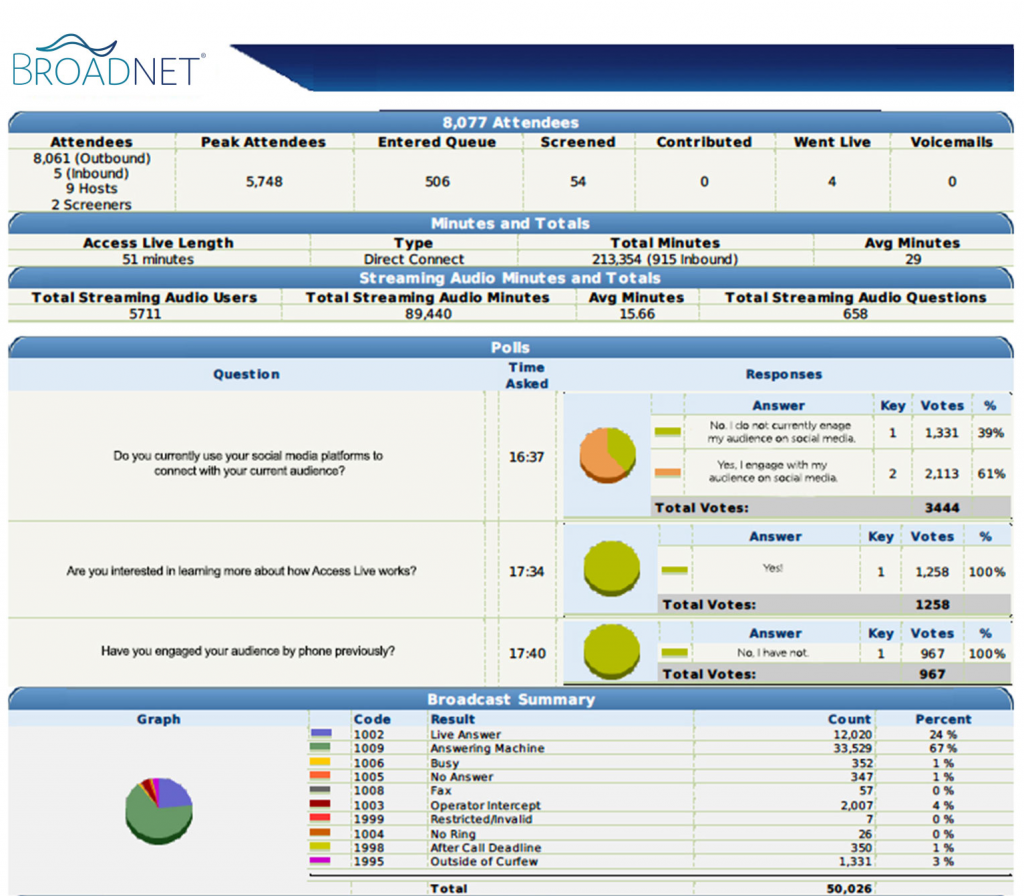Viewport: 1024px width, 896px height.
Task: Click the Operator Intercept color swatch
Action: pyautogui.click(x=321, y=805)
